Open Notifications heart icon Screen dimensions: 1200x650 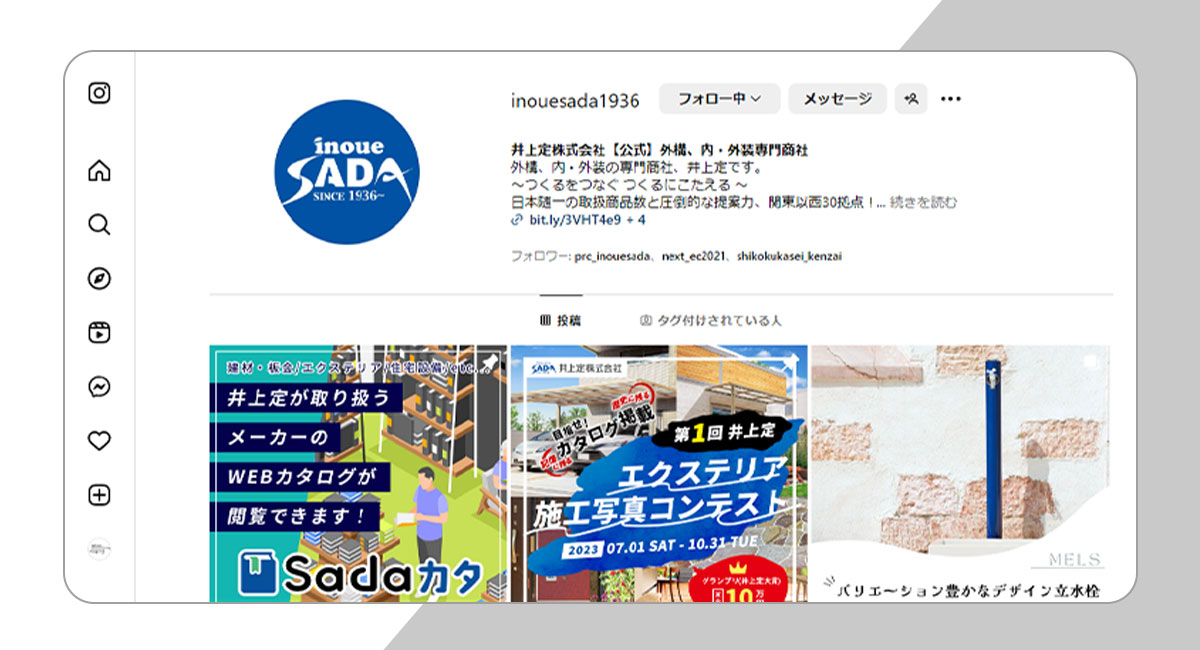(x=99, y=441)
